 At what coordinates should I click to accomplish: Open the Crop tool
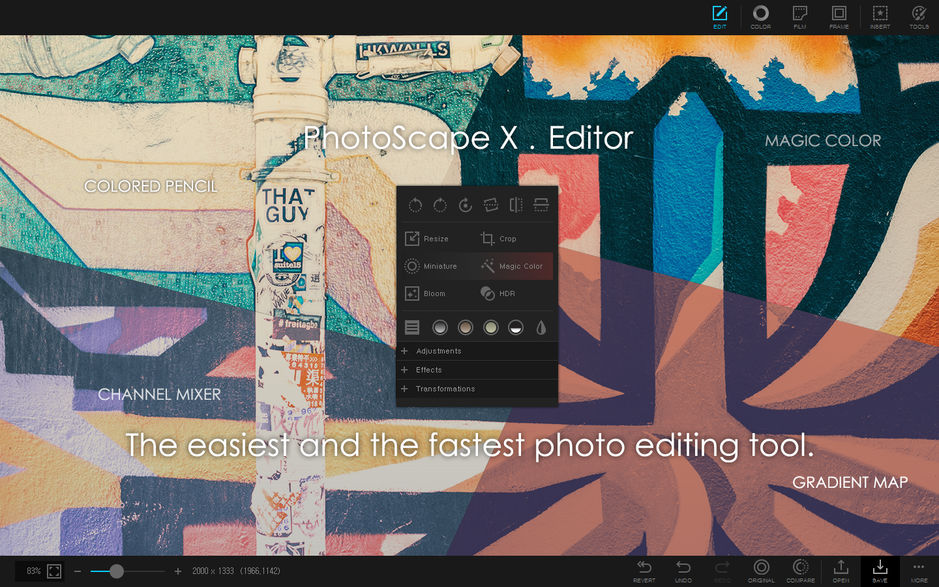coord(500,238)
